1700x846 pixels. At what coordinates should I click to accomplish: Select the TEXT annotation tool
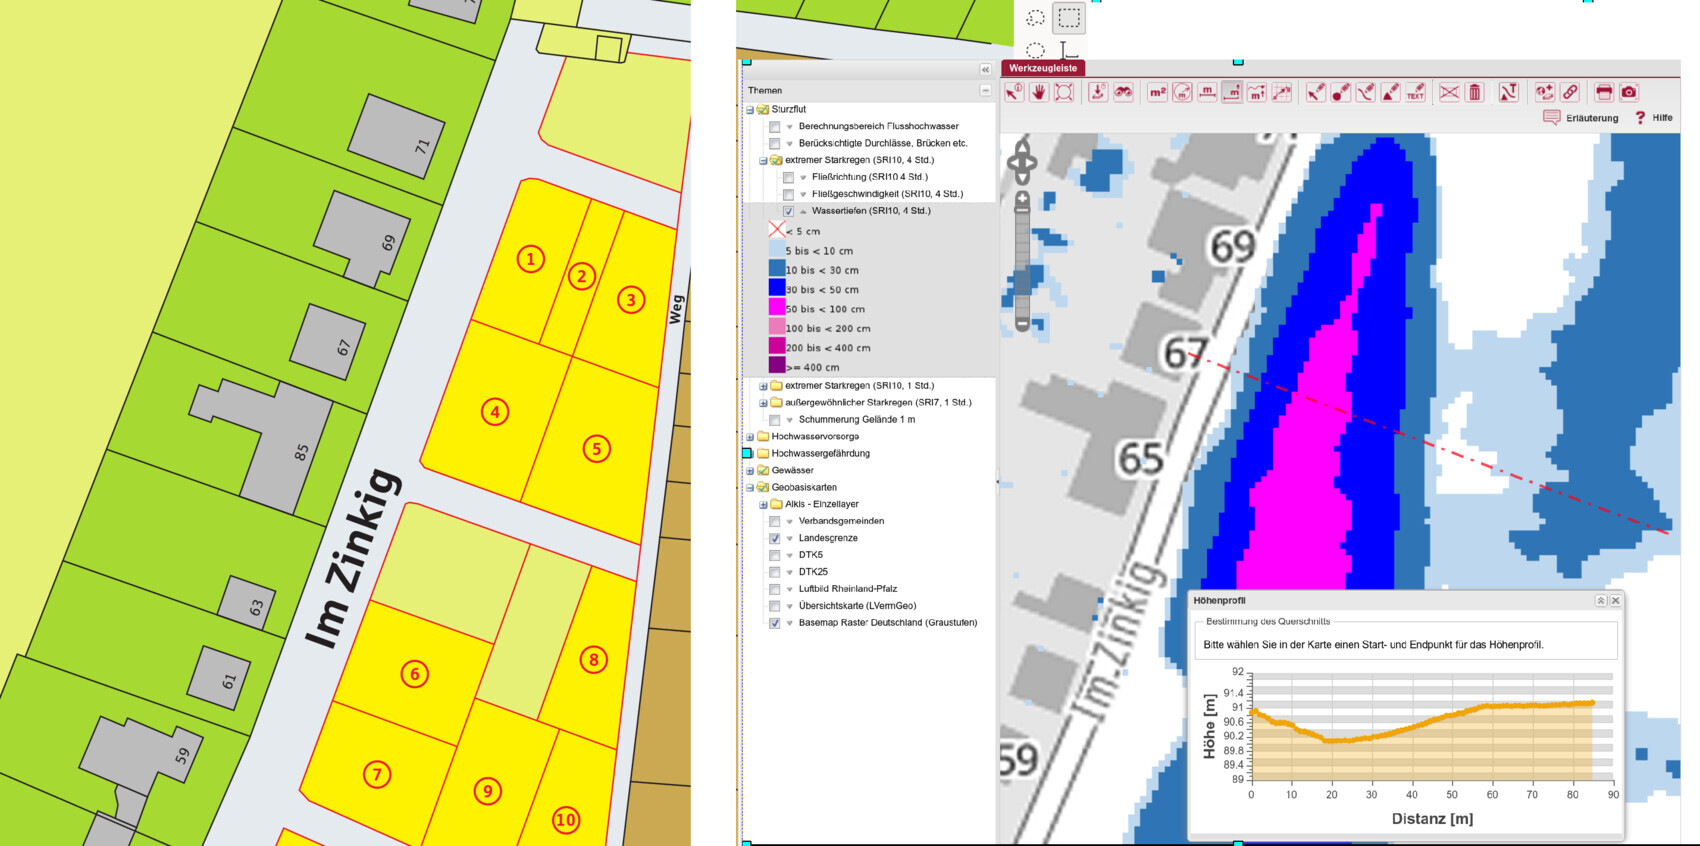1415,93
